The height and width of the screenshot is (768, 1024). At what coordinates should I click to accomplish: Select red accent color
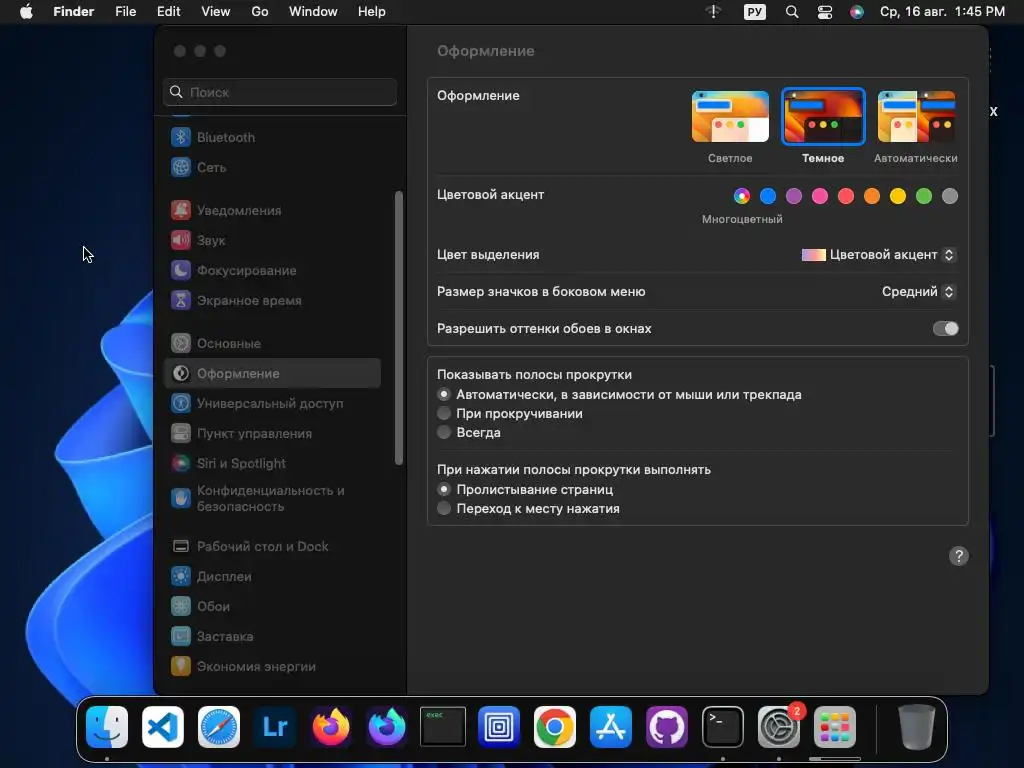[846, 196]
